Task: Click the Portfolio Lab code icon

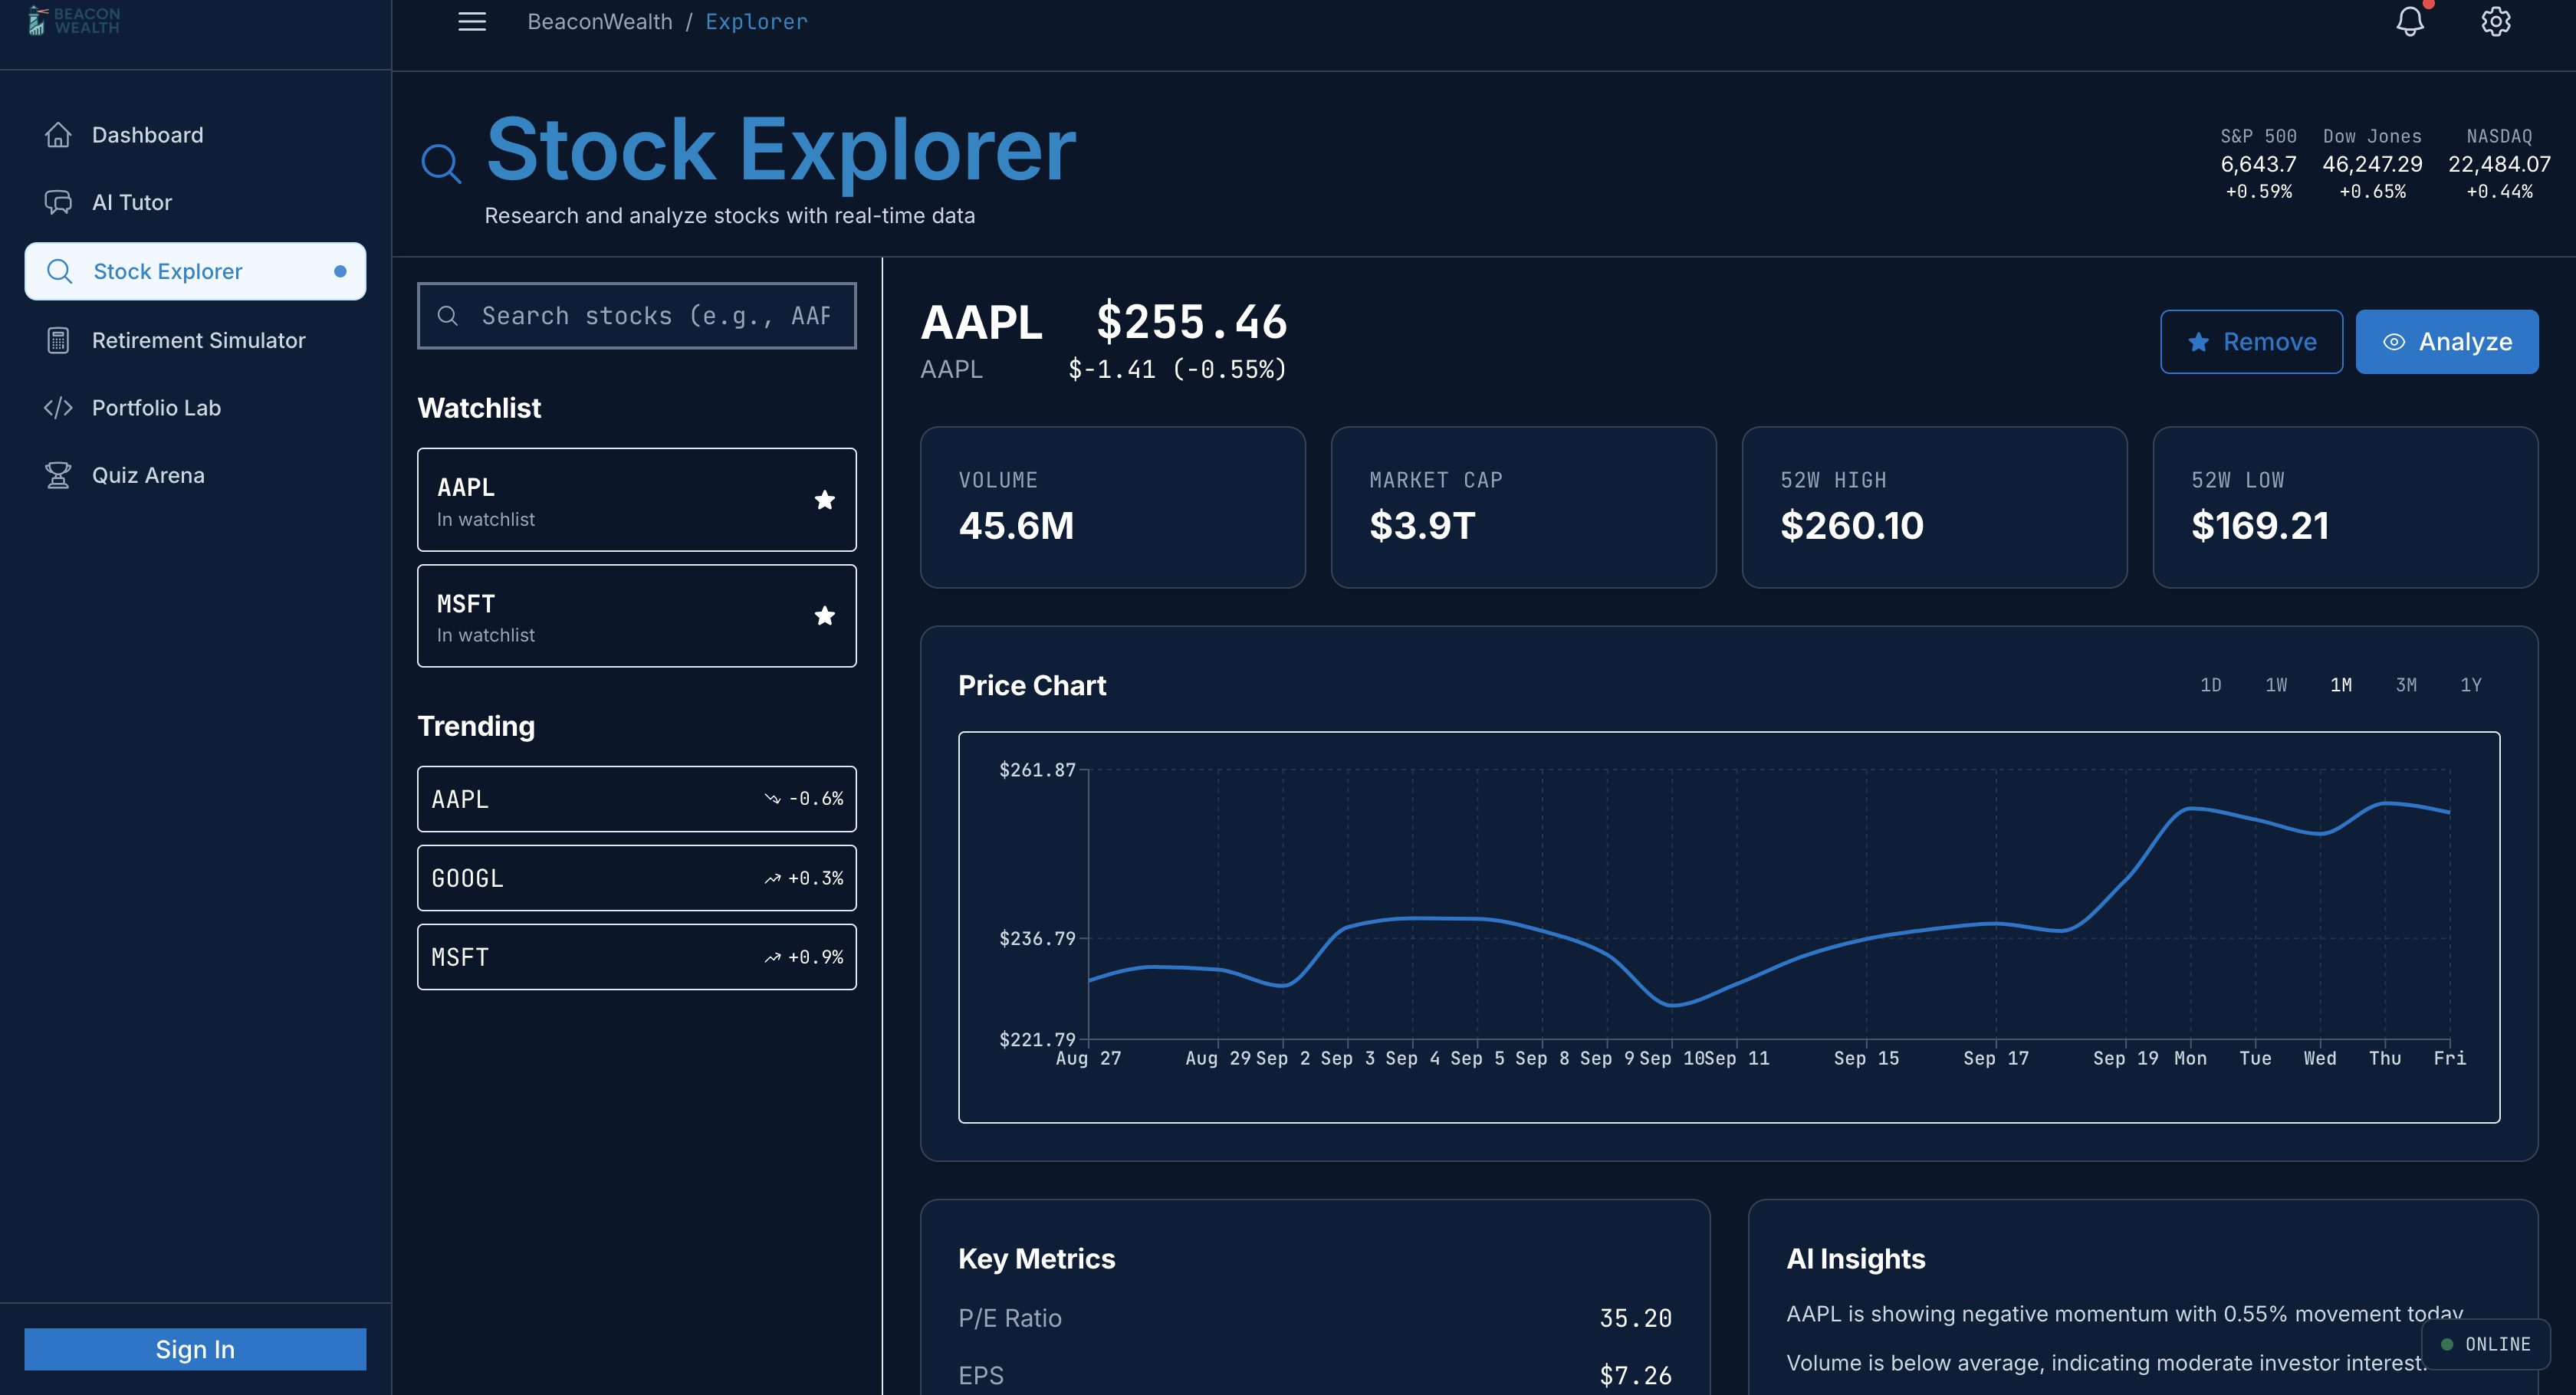Action: 58,408
